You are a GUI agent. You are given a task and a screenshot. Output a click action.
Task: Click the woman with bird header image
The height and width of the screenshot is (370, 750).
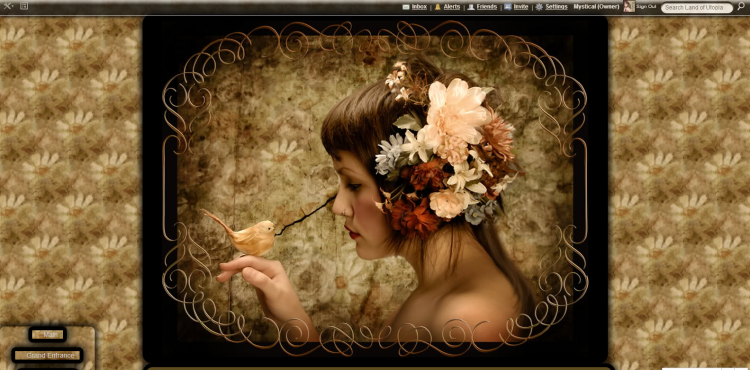point(375,189)
